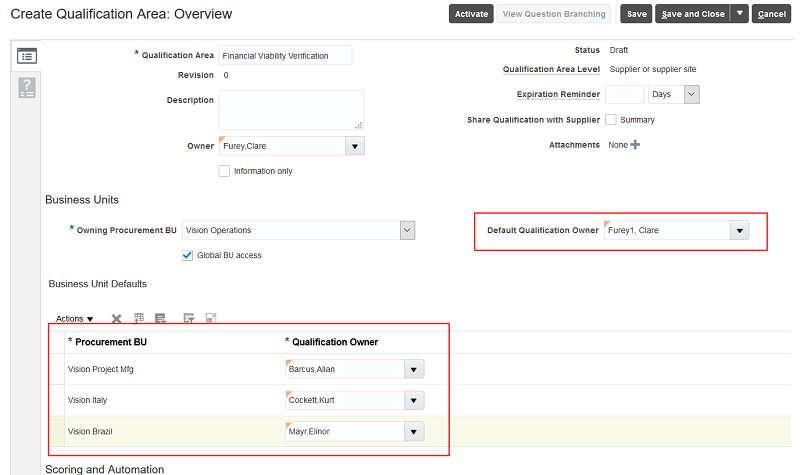Open the Overview side tab icon
The height and width of the screenshot is (475, 800).
tap(27, 56)
